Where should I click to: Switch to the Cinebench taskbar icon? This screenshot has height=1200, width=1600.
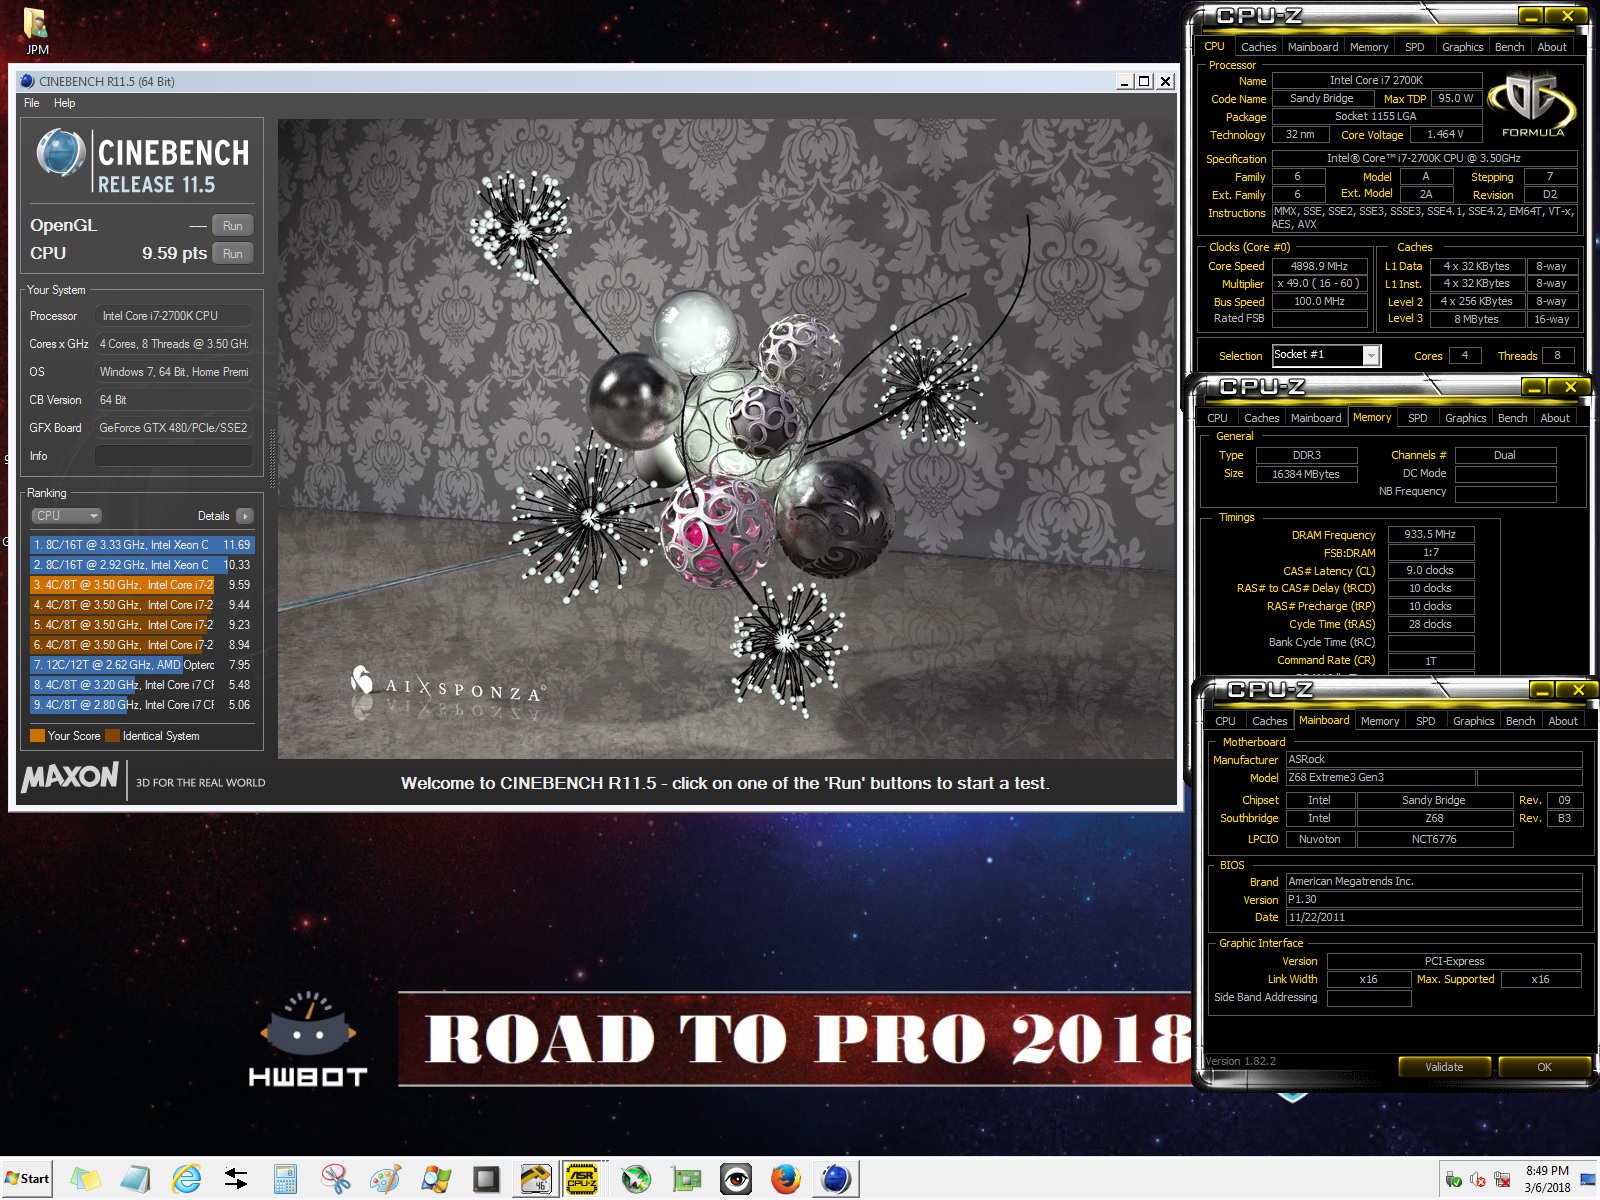click(836, 1179)
